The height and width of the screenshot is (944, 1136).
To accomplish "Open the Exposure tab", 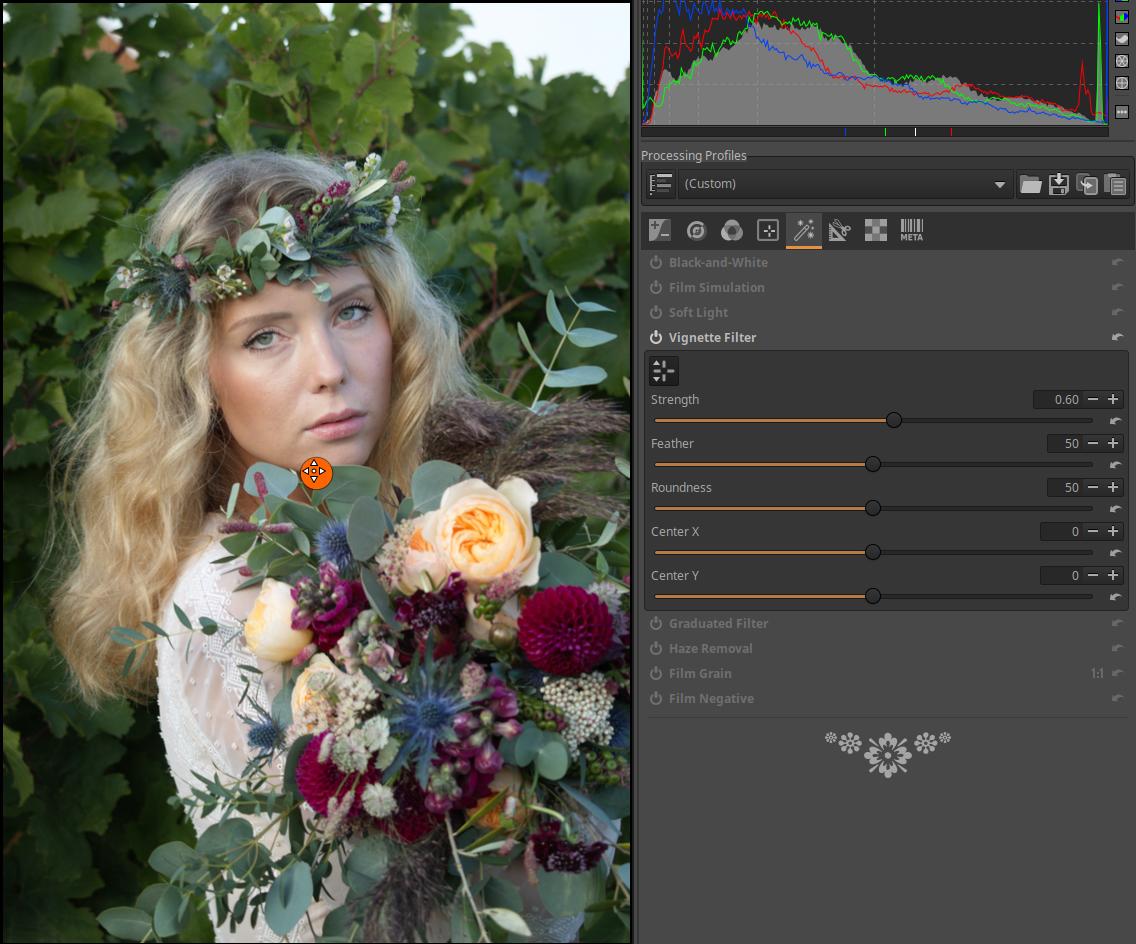I will pyautogui.click(x=659, y=231).
